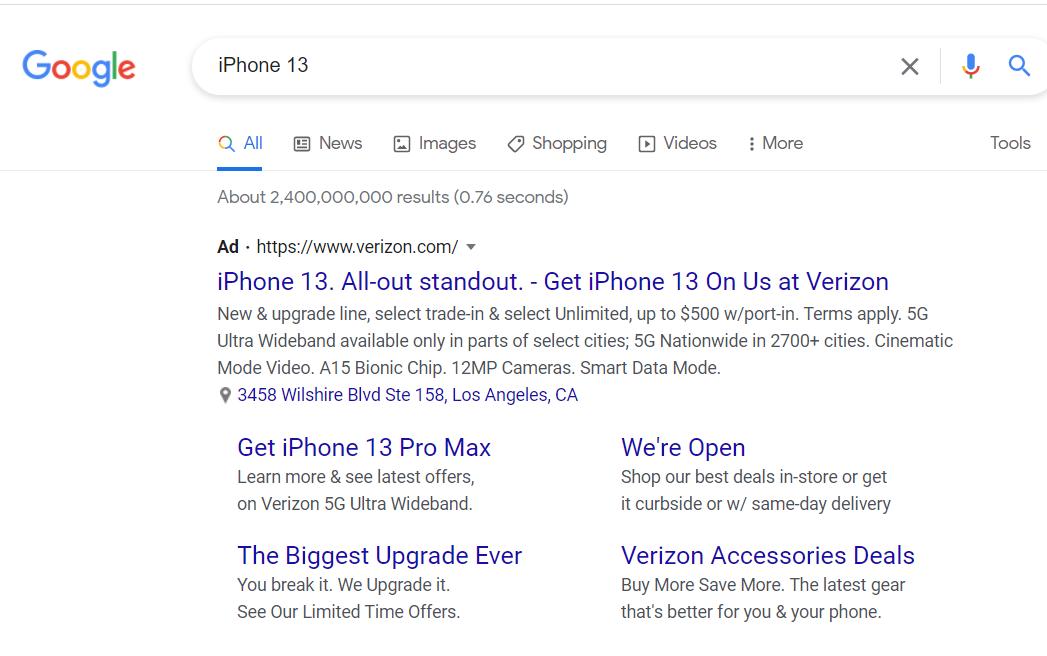Expand the verizon.com ad dropdown arrow
The image size is (1047, 656).
click(471, 247)
